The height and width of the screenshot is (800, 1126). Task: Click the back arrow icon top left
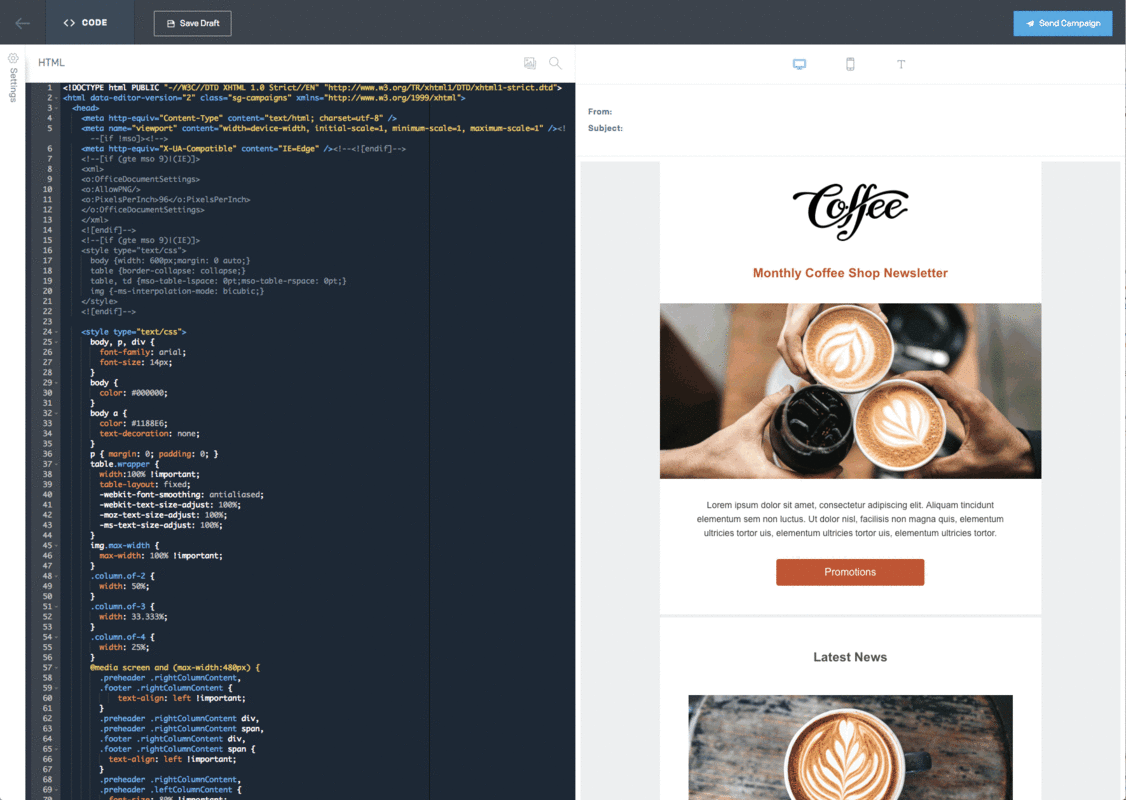pyautogui.click(x=22, y=22)
